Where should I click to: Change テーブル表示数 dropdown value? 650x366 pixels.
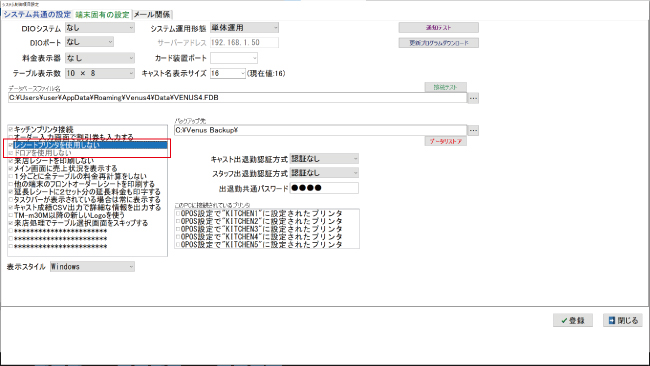pyautogui.click(x=100, y=73)
